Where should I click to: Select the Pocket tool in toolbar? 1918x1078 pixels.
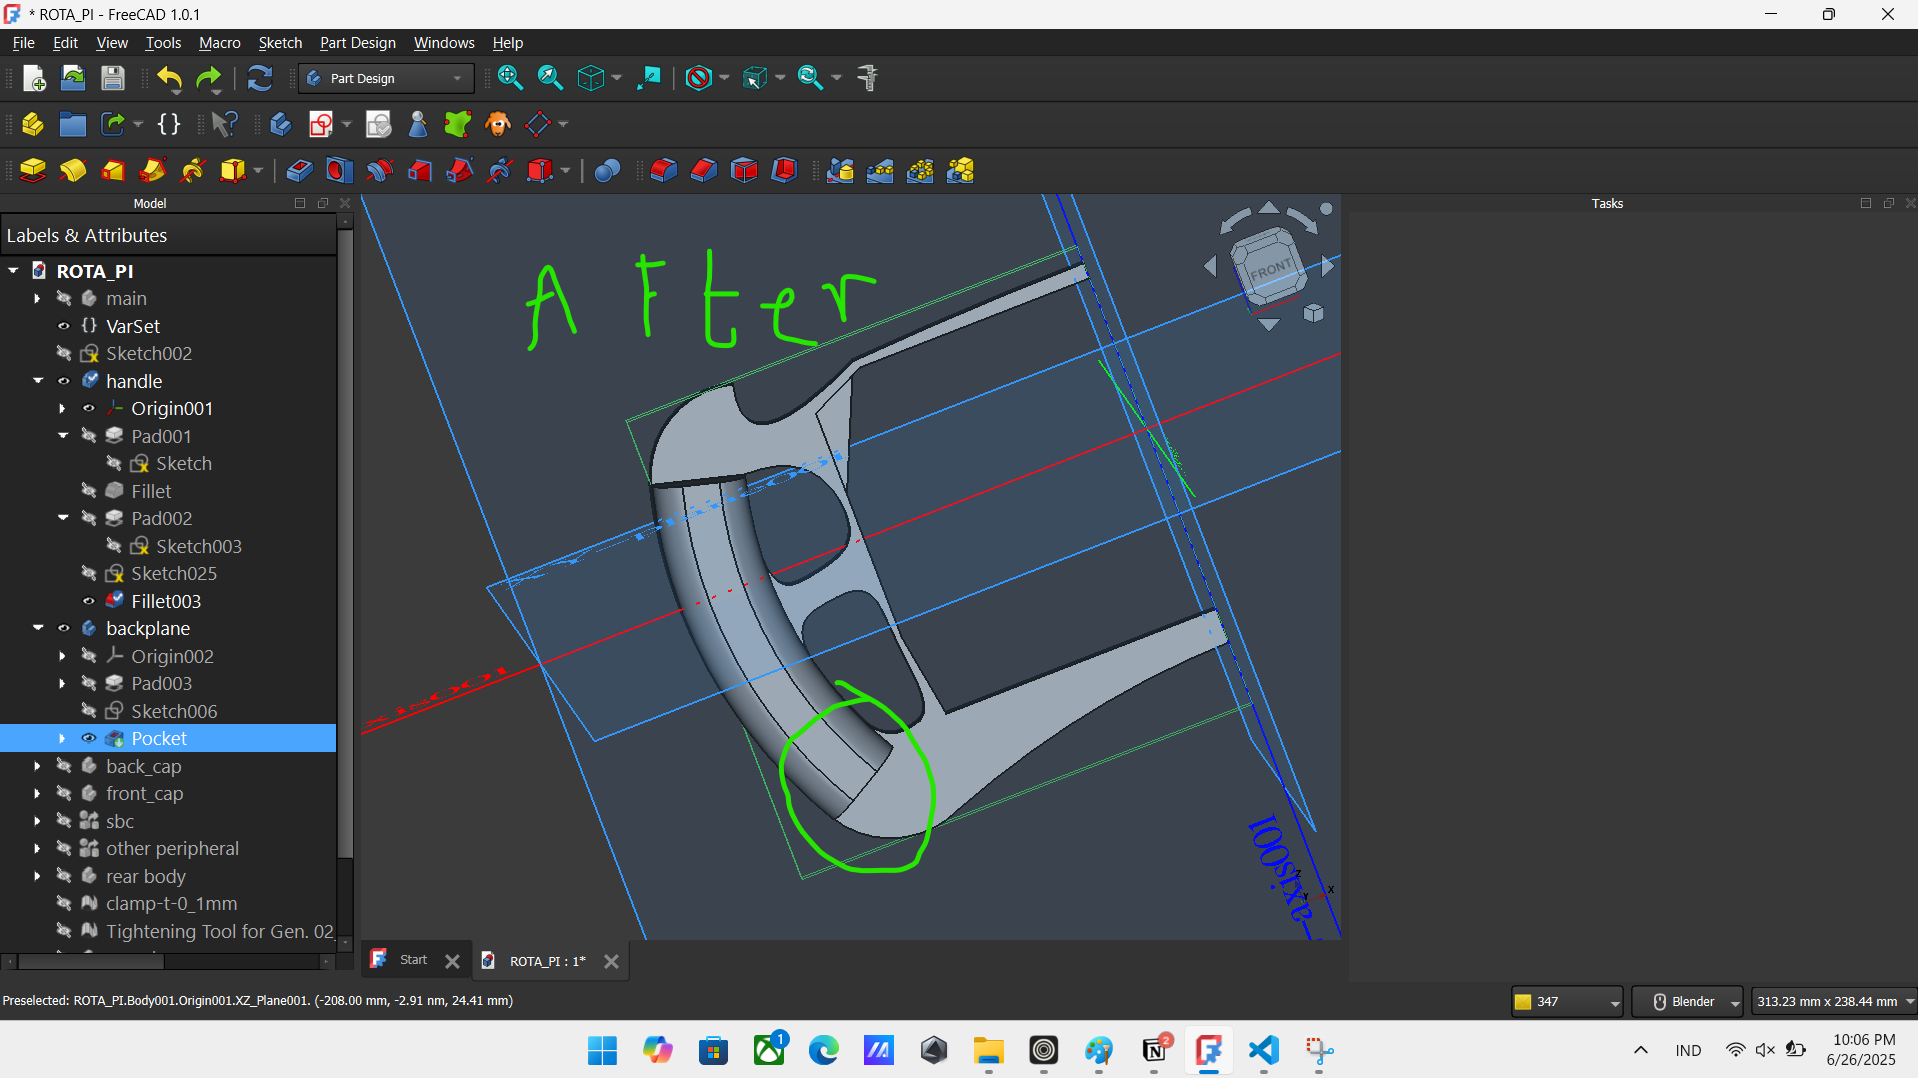[x=299, y=171]
